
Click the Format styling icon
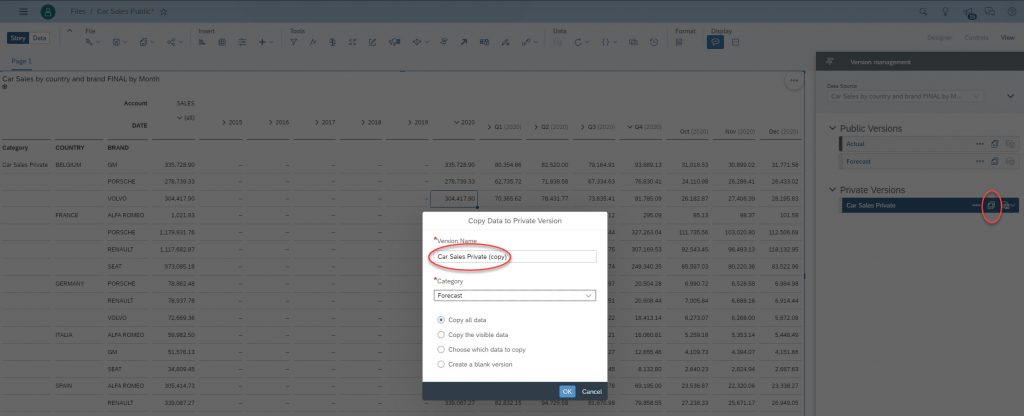[679, 42]
